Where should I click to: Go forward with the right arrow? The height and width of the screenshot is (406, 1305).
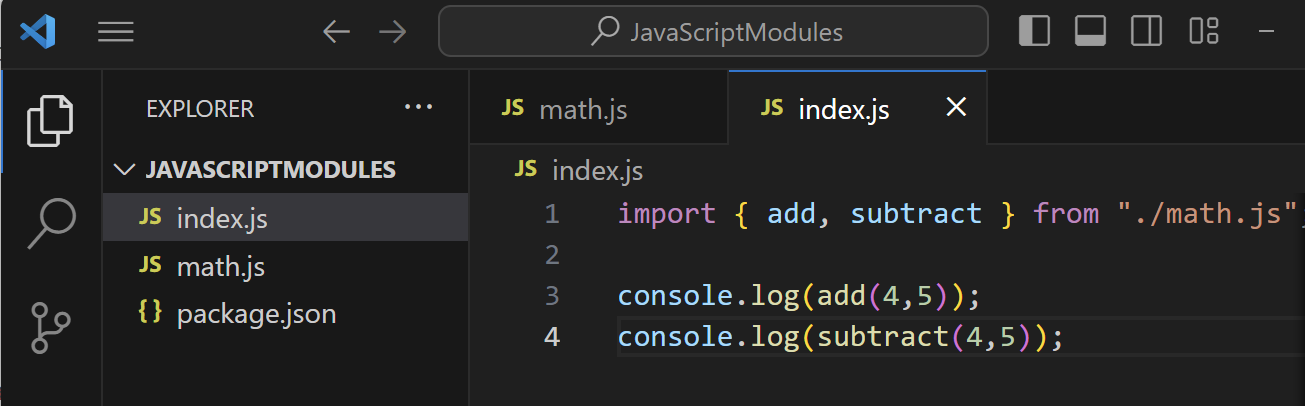click(393, 32)
